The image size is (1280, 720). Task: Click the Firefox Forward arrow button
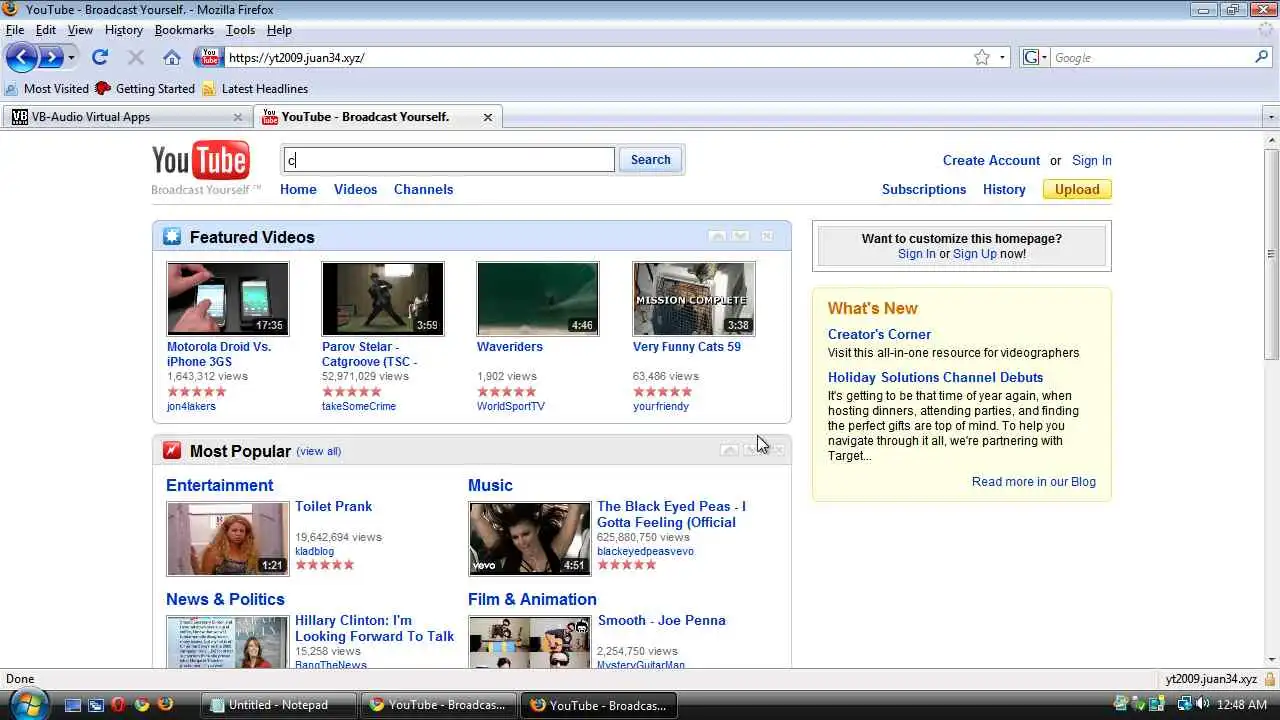pos(50,57)
